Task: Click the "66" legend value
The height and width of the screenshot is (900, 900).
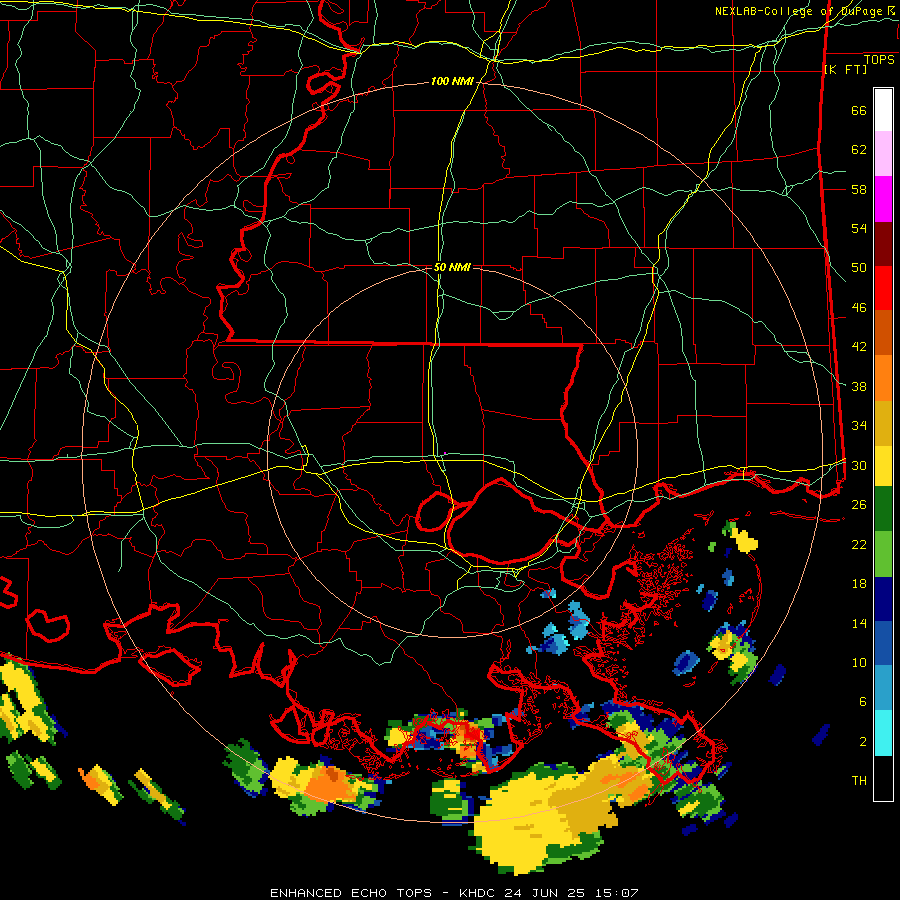Action: (x=859, y=110)
